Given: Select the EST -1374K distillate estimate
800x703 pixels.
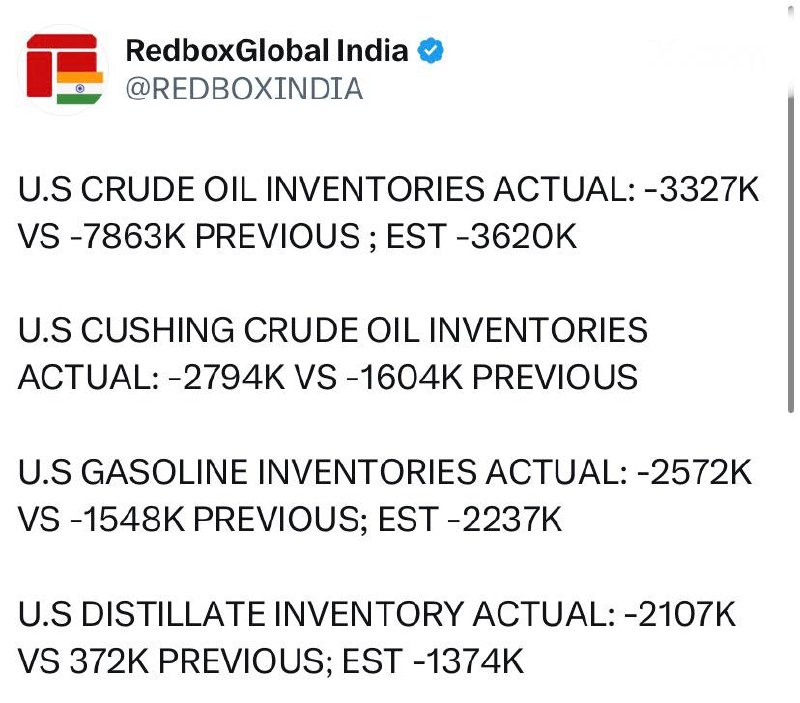Looking at the screenshot, I should [433, 661].
